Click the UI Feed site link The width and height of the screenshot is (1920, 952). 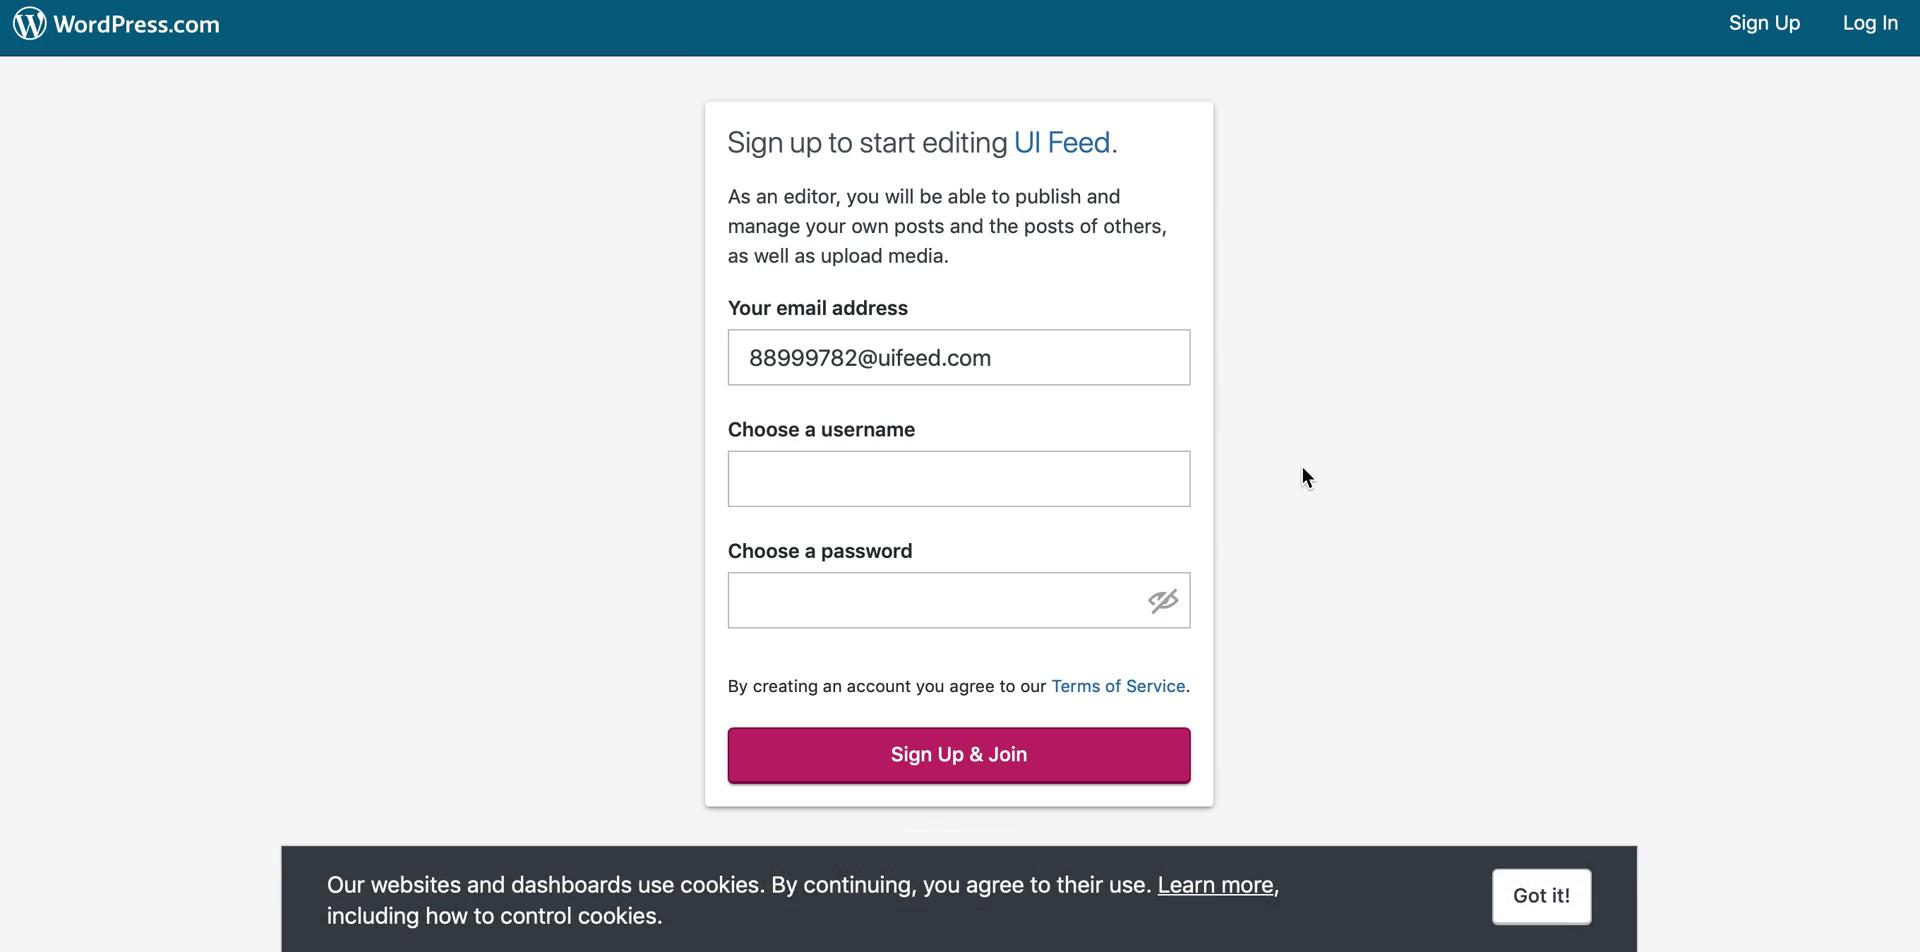pyautogui.click(x=1062, y=143)
